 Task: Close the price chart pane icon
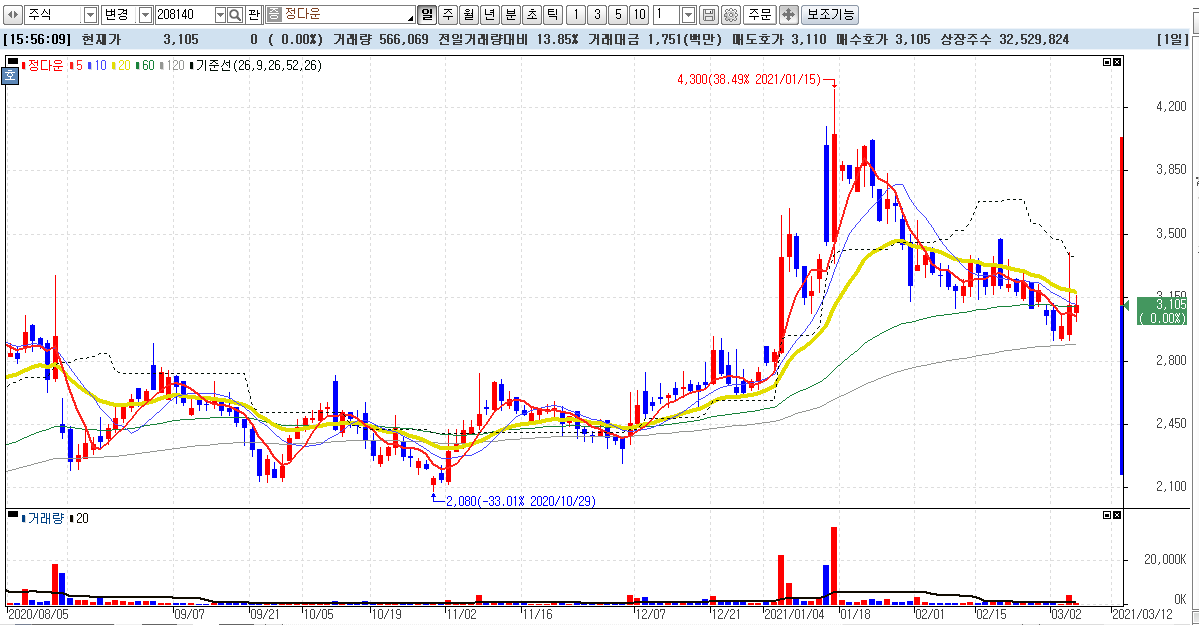1117,63
